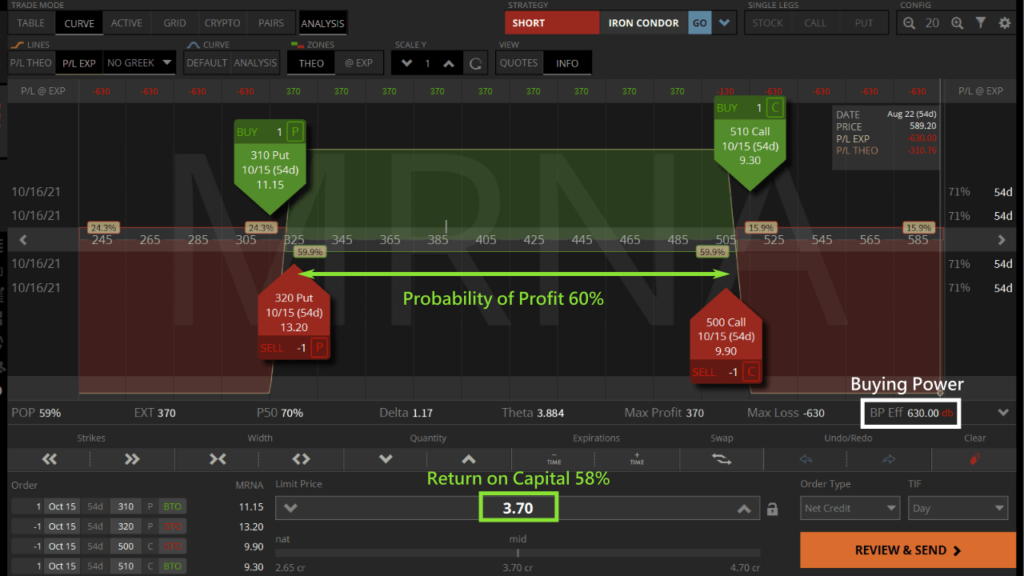This screenshot has height=576, width=1024.
Task: Toggle the limit price lock icon
Action: click(772, 509)
